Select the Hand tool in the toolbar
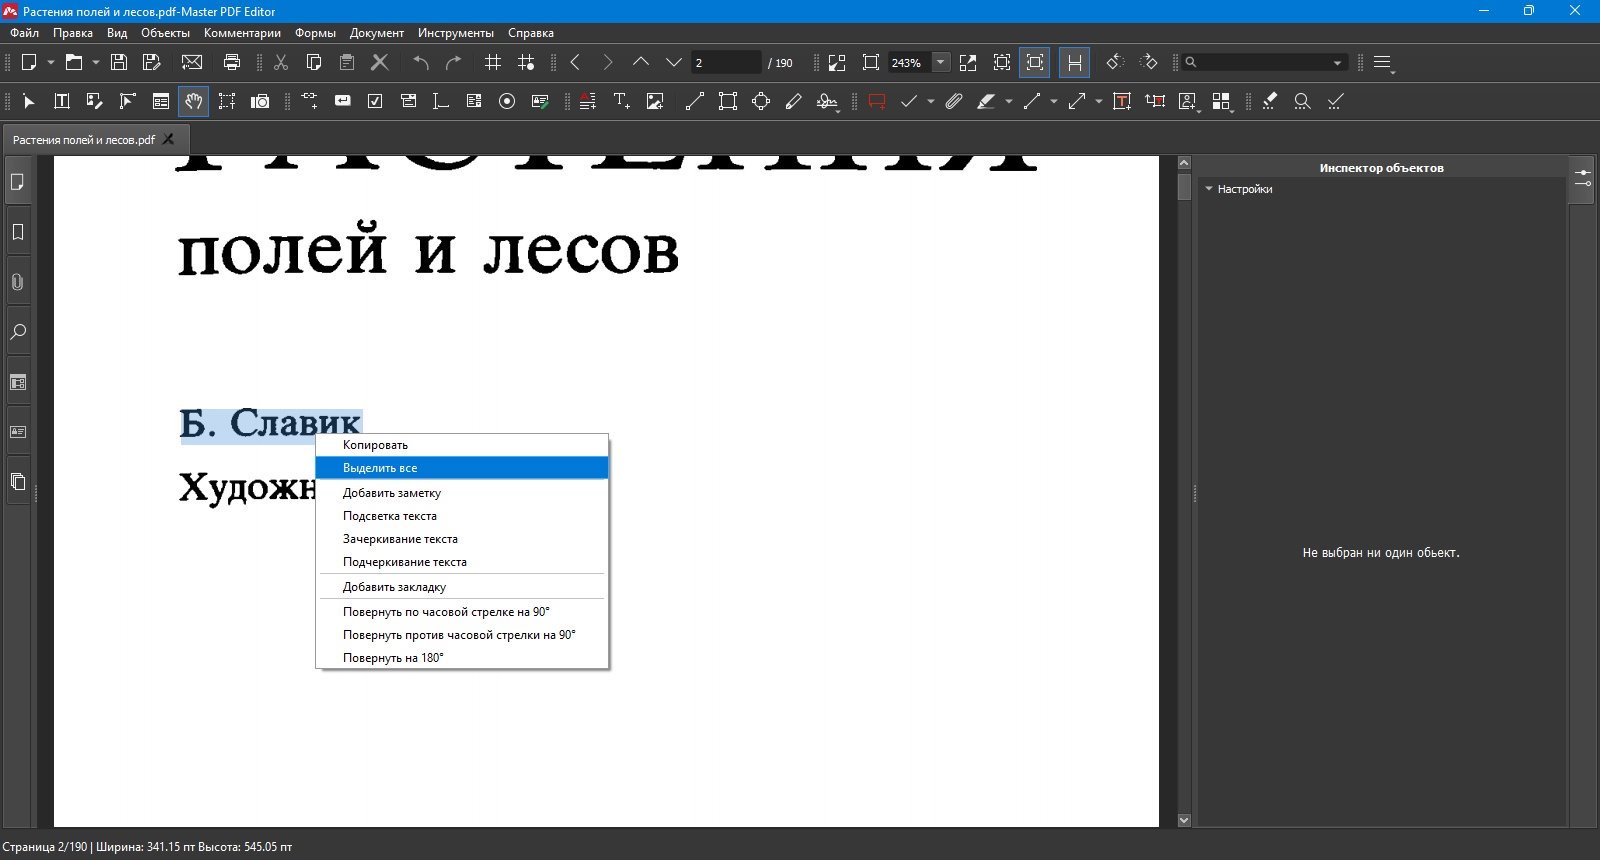Image resolution: width=1600 pixels, height=860 pixels. pos(193,101)
